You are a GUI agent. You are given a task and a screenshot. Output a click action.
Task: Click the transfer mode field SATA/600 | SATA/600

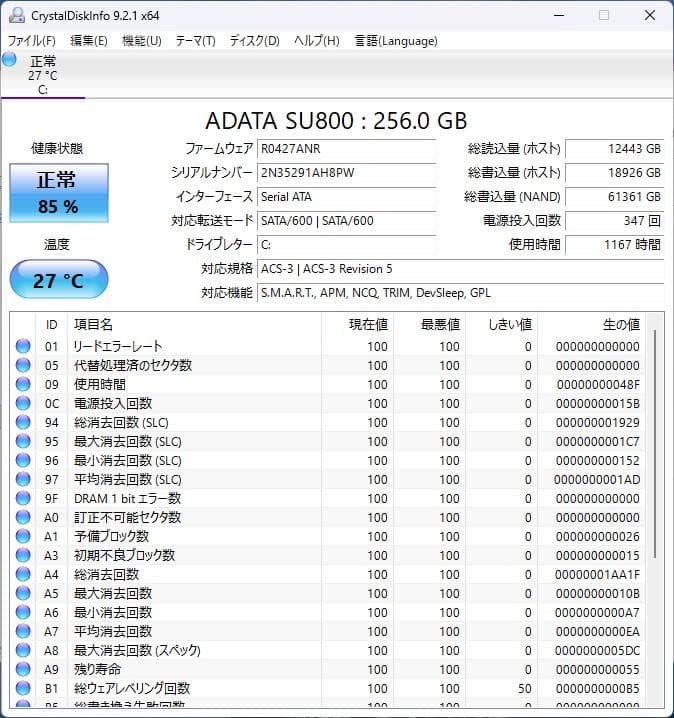346,221
